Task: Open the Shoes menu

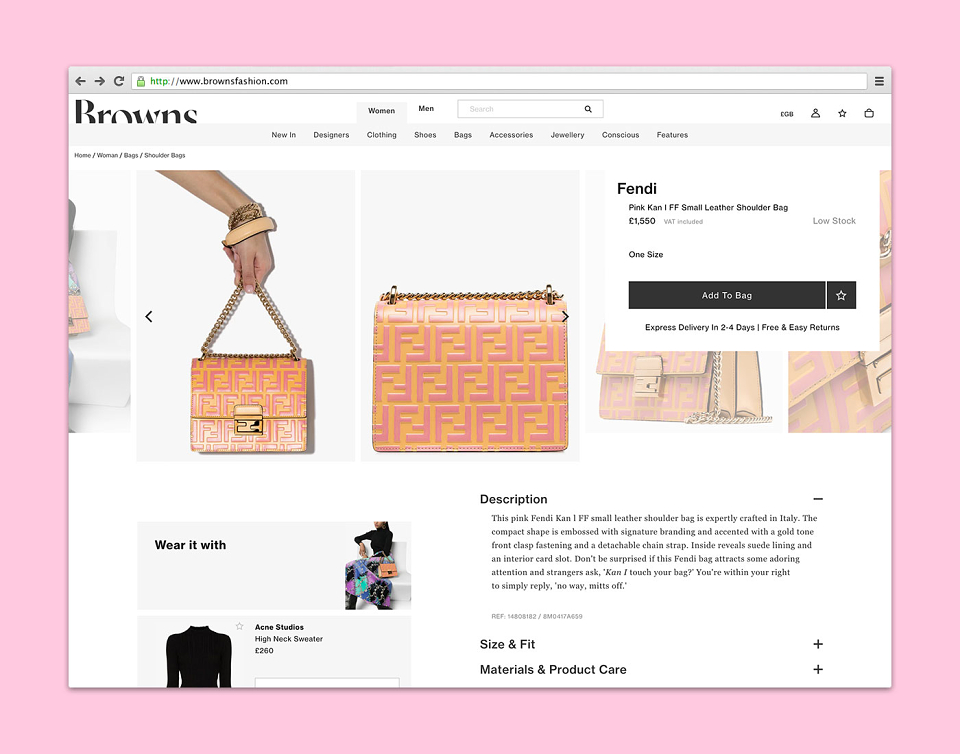Action: tap(425, 135)
